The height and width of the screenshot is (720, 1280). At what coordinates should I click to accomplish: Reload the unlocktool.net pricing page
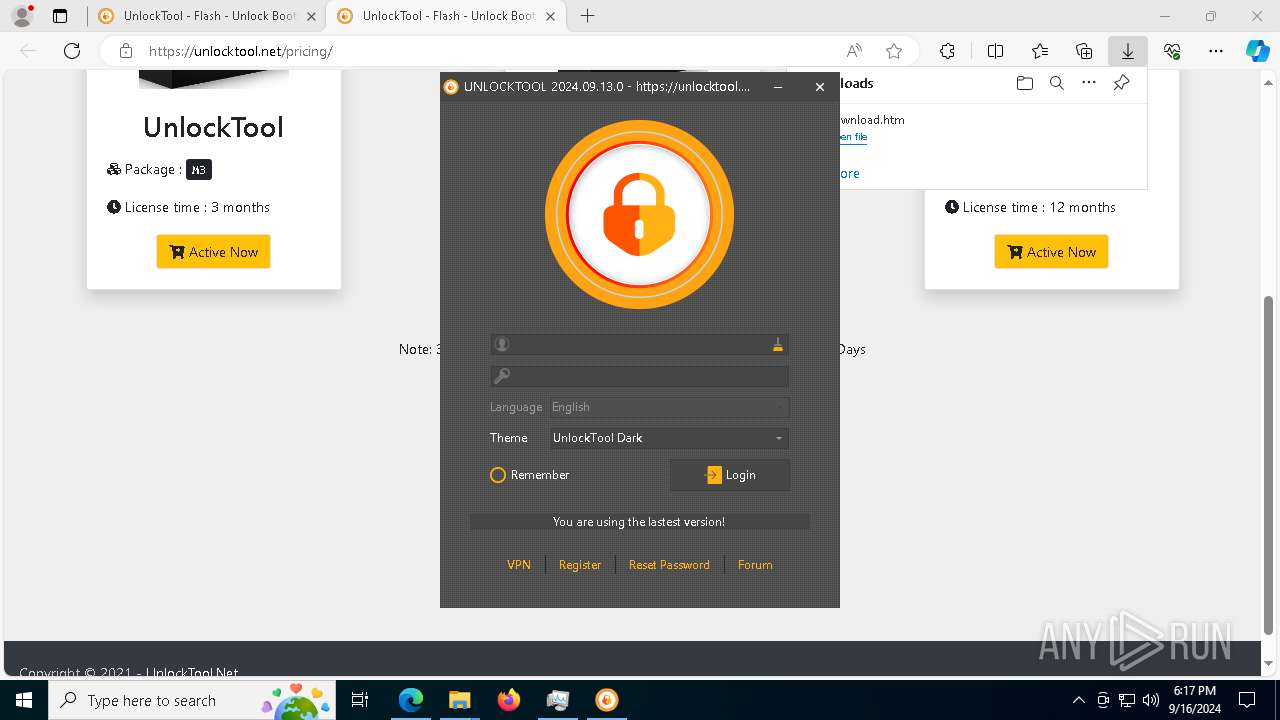72,51
